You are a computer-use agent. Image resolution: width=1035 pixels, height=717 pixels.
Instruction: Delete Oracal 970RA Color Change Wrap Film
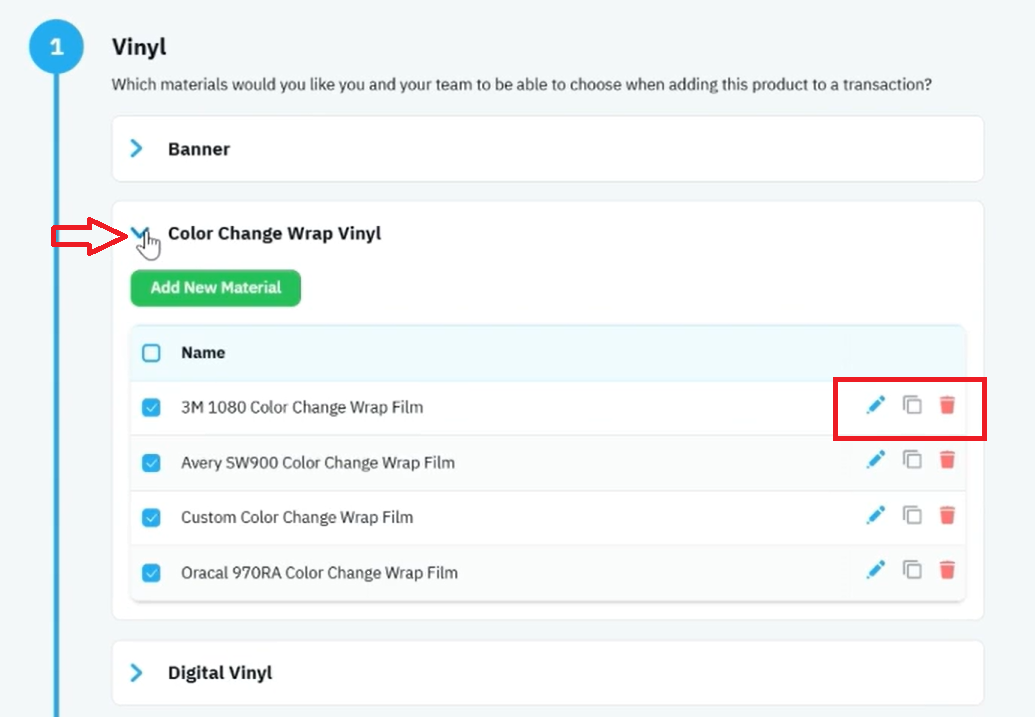[947, 570]
